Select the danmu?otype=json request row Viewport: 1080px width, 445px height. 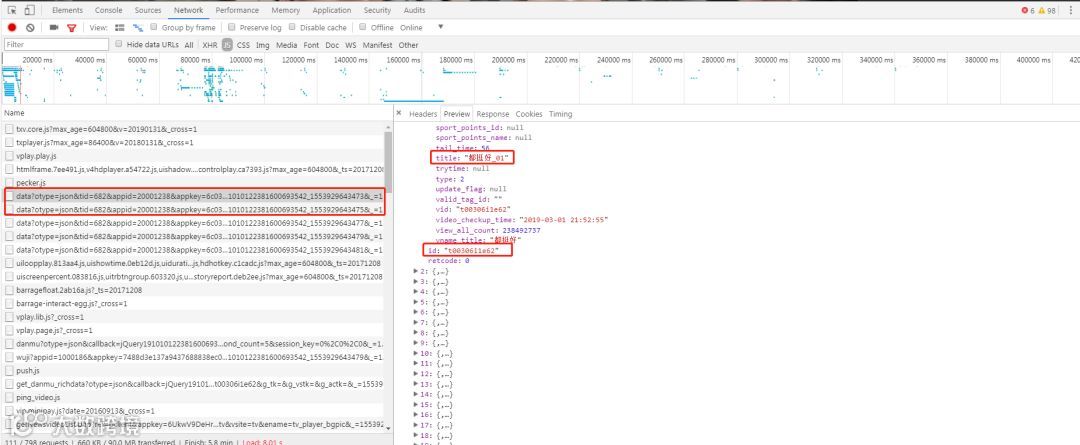coord(194,344)
